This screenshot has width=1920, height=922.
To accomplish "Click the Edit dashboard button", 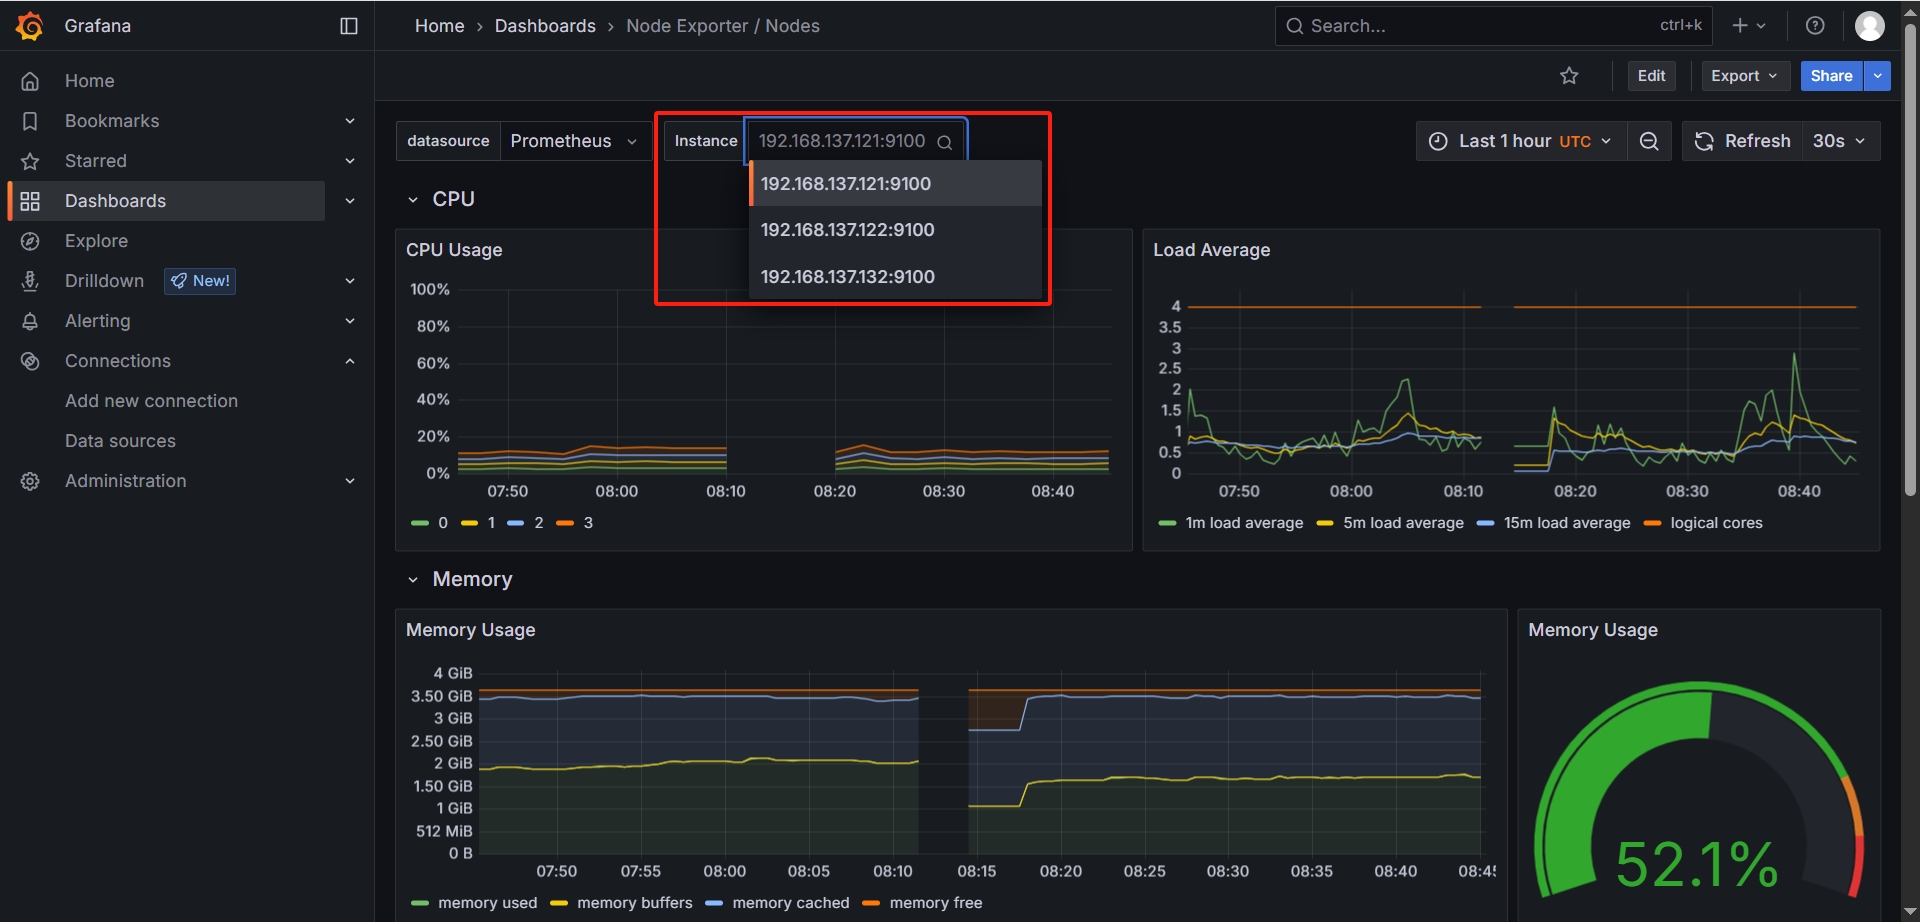I will (1651, 76).
